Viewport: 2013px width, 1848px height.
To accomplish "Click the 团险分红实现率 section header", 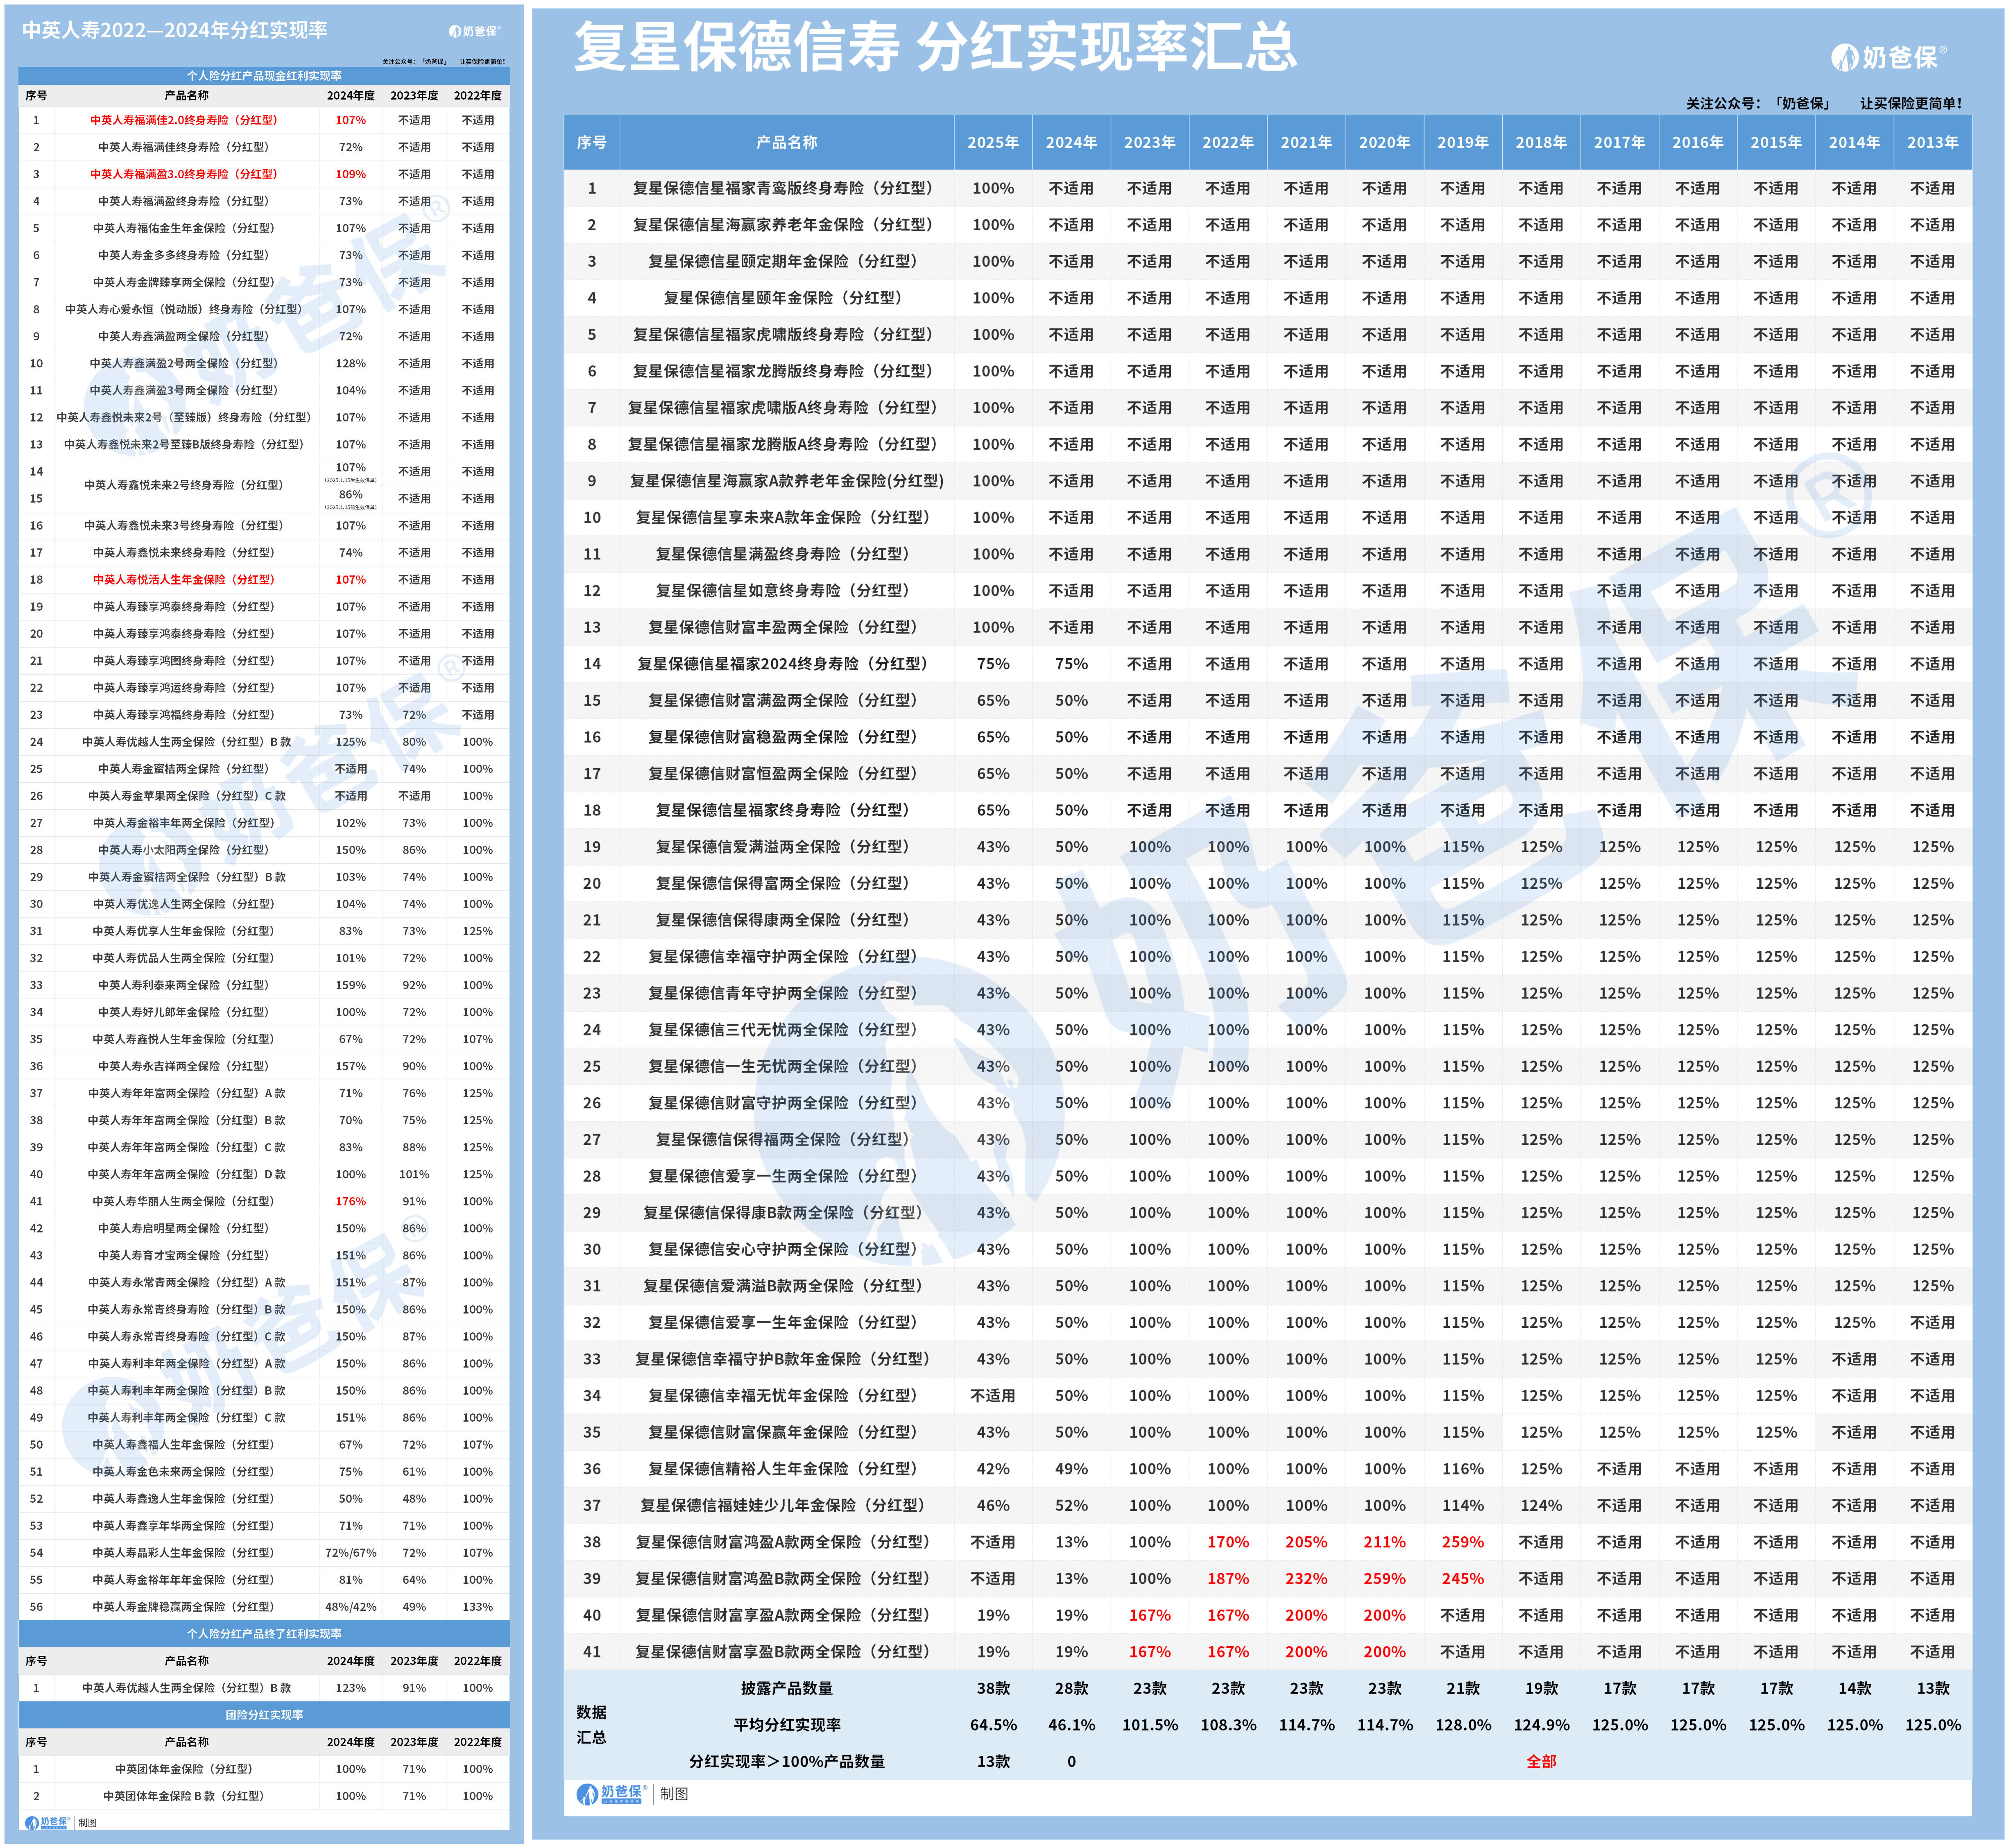I will pos(264,1714).
